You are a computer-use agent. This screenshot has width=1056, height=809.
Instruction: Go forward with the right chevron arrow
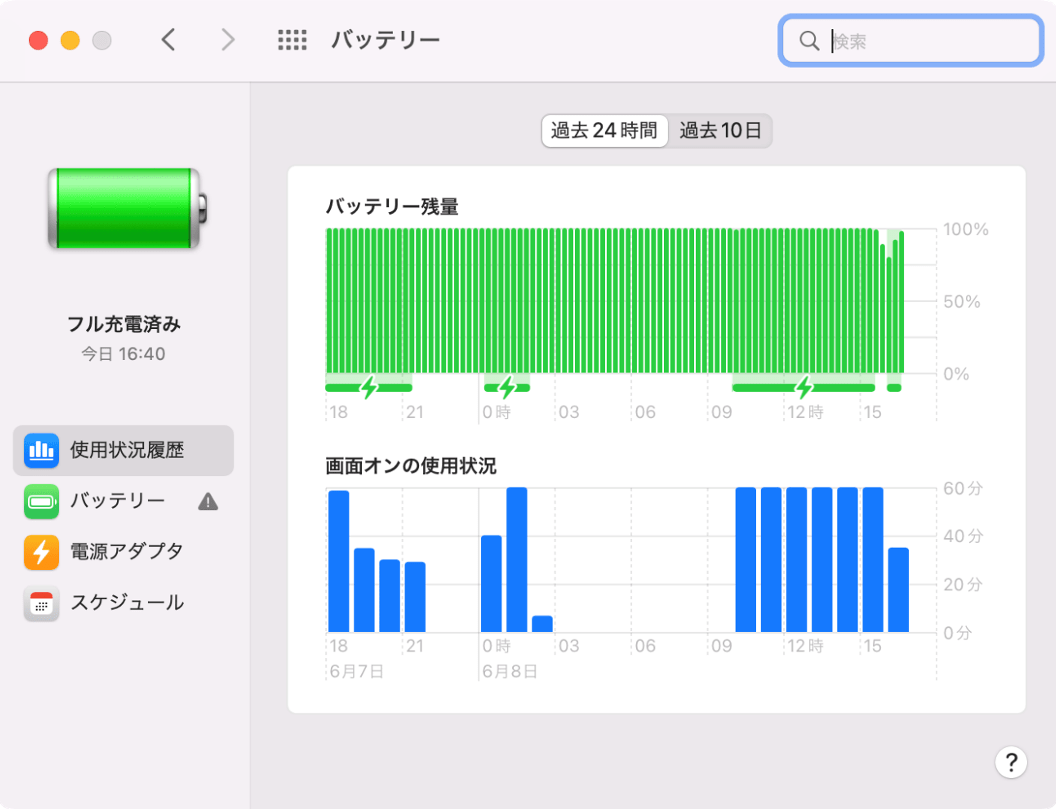click(x=228, y=40)
